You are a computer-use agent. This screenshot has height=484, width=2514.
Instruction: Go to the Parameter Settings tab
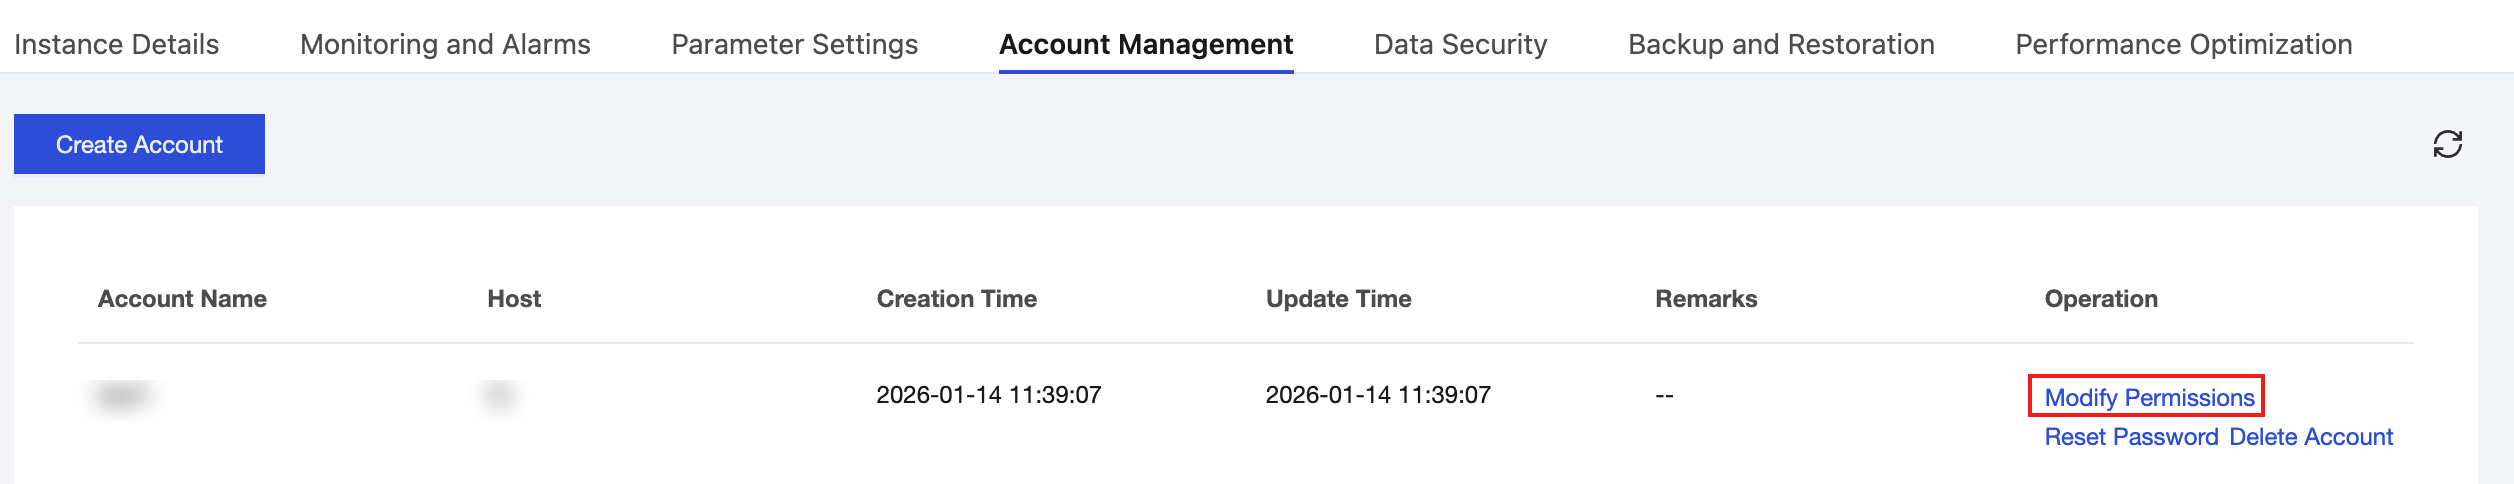(x=794, y=44)
